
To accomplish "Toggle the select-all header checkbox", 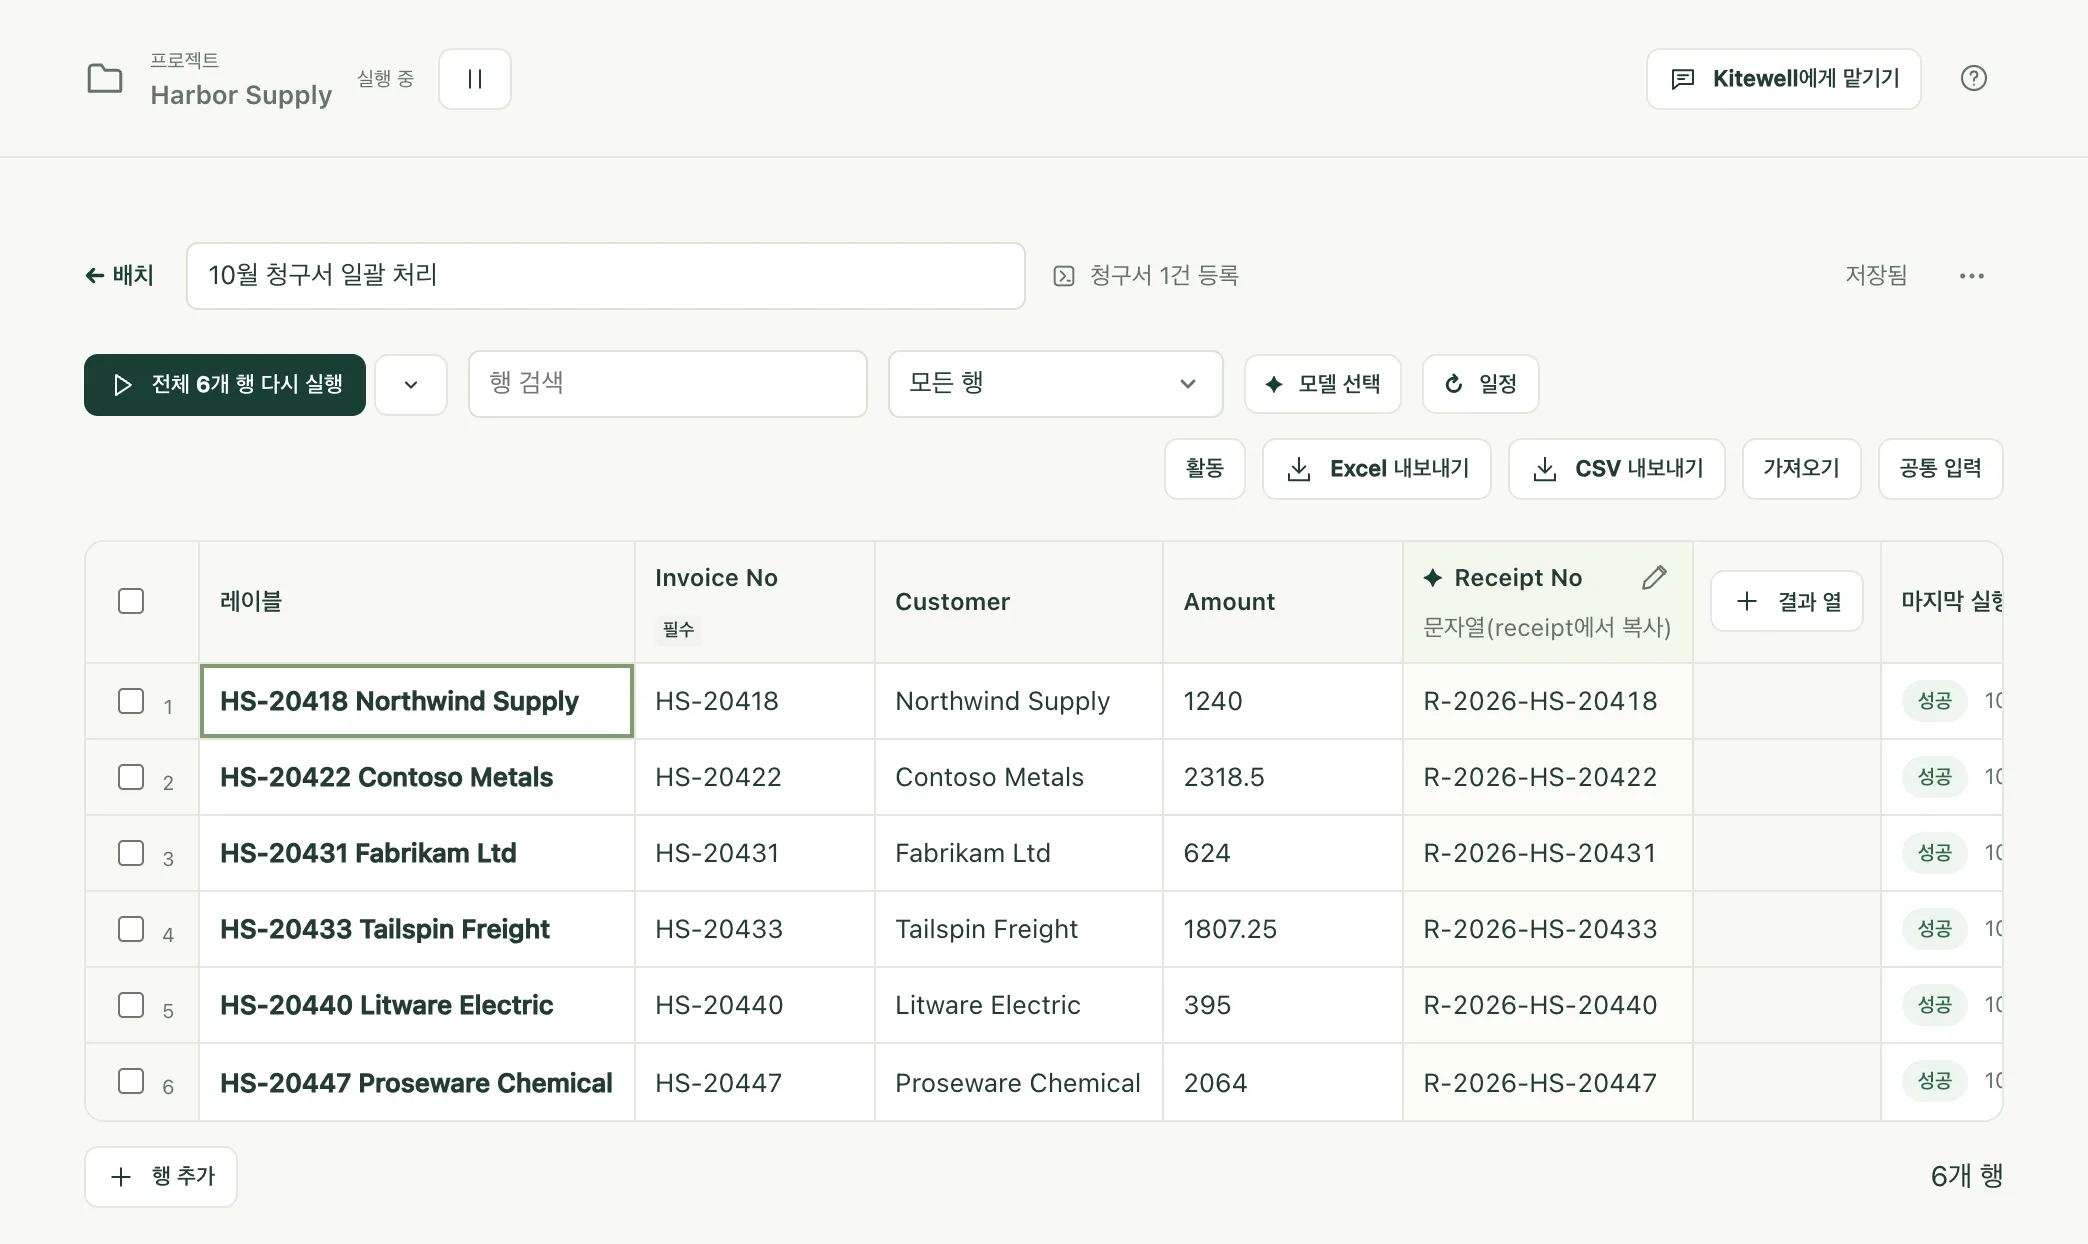I will (131, 601).
